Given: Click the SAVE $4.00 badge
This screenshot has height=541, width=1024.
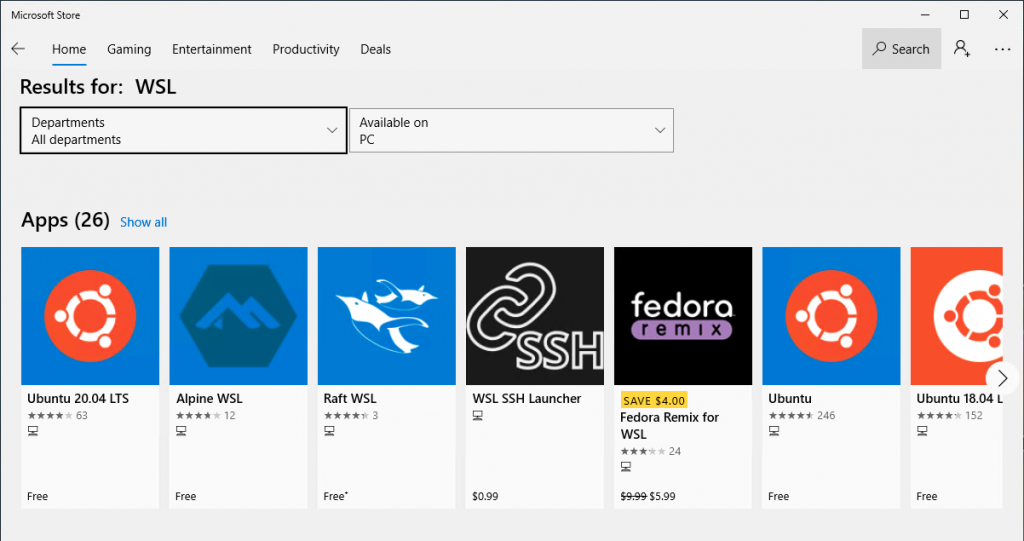Looking at the screenshot, I should pos(654,401).
